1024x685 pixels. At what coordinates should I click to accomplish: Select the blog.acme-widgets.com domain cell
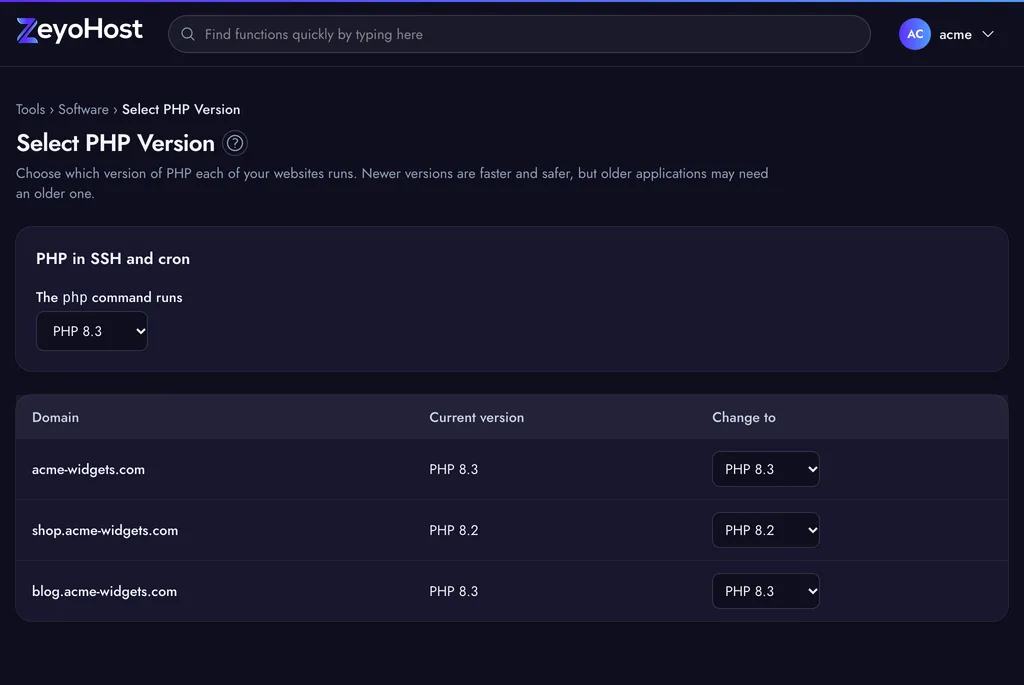point(104,591)
